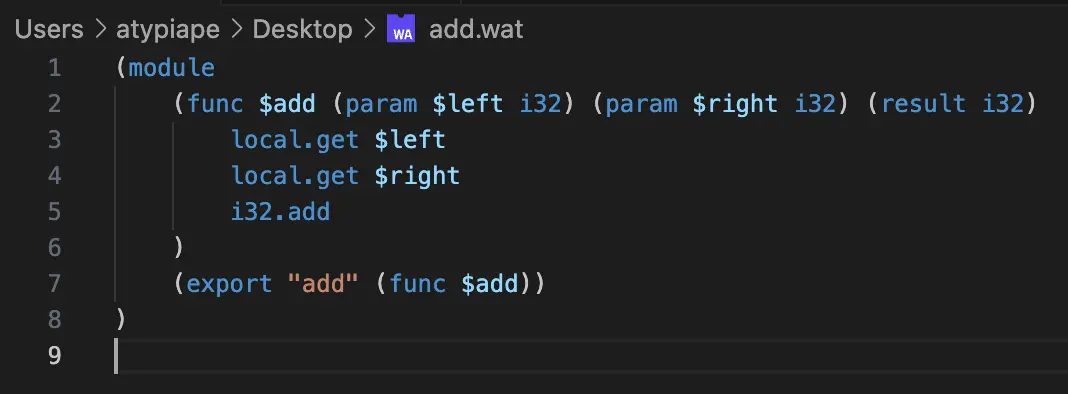Click the WA WebAssembly file icon
The image size is (1068, 394).
click(x=400, y=29)
